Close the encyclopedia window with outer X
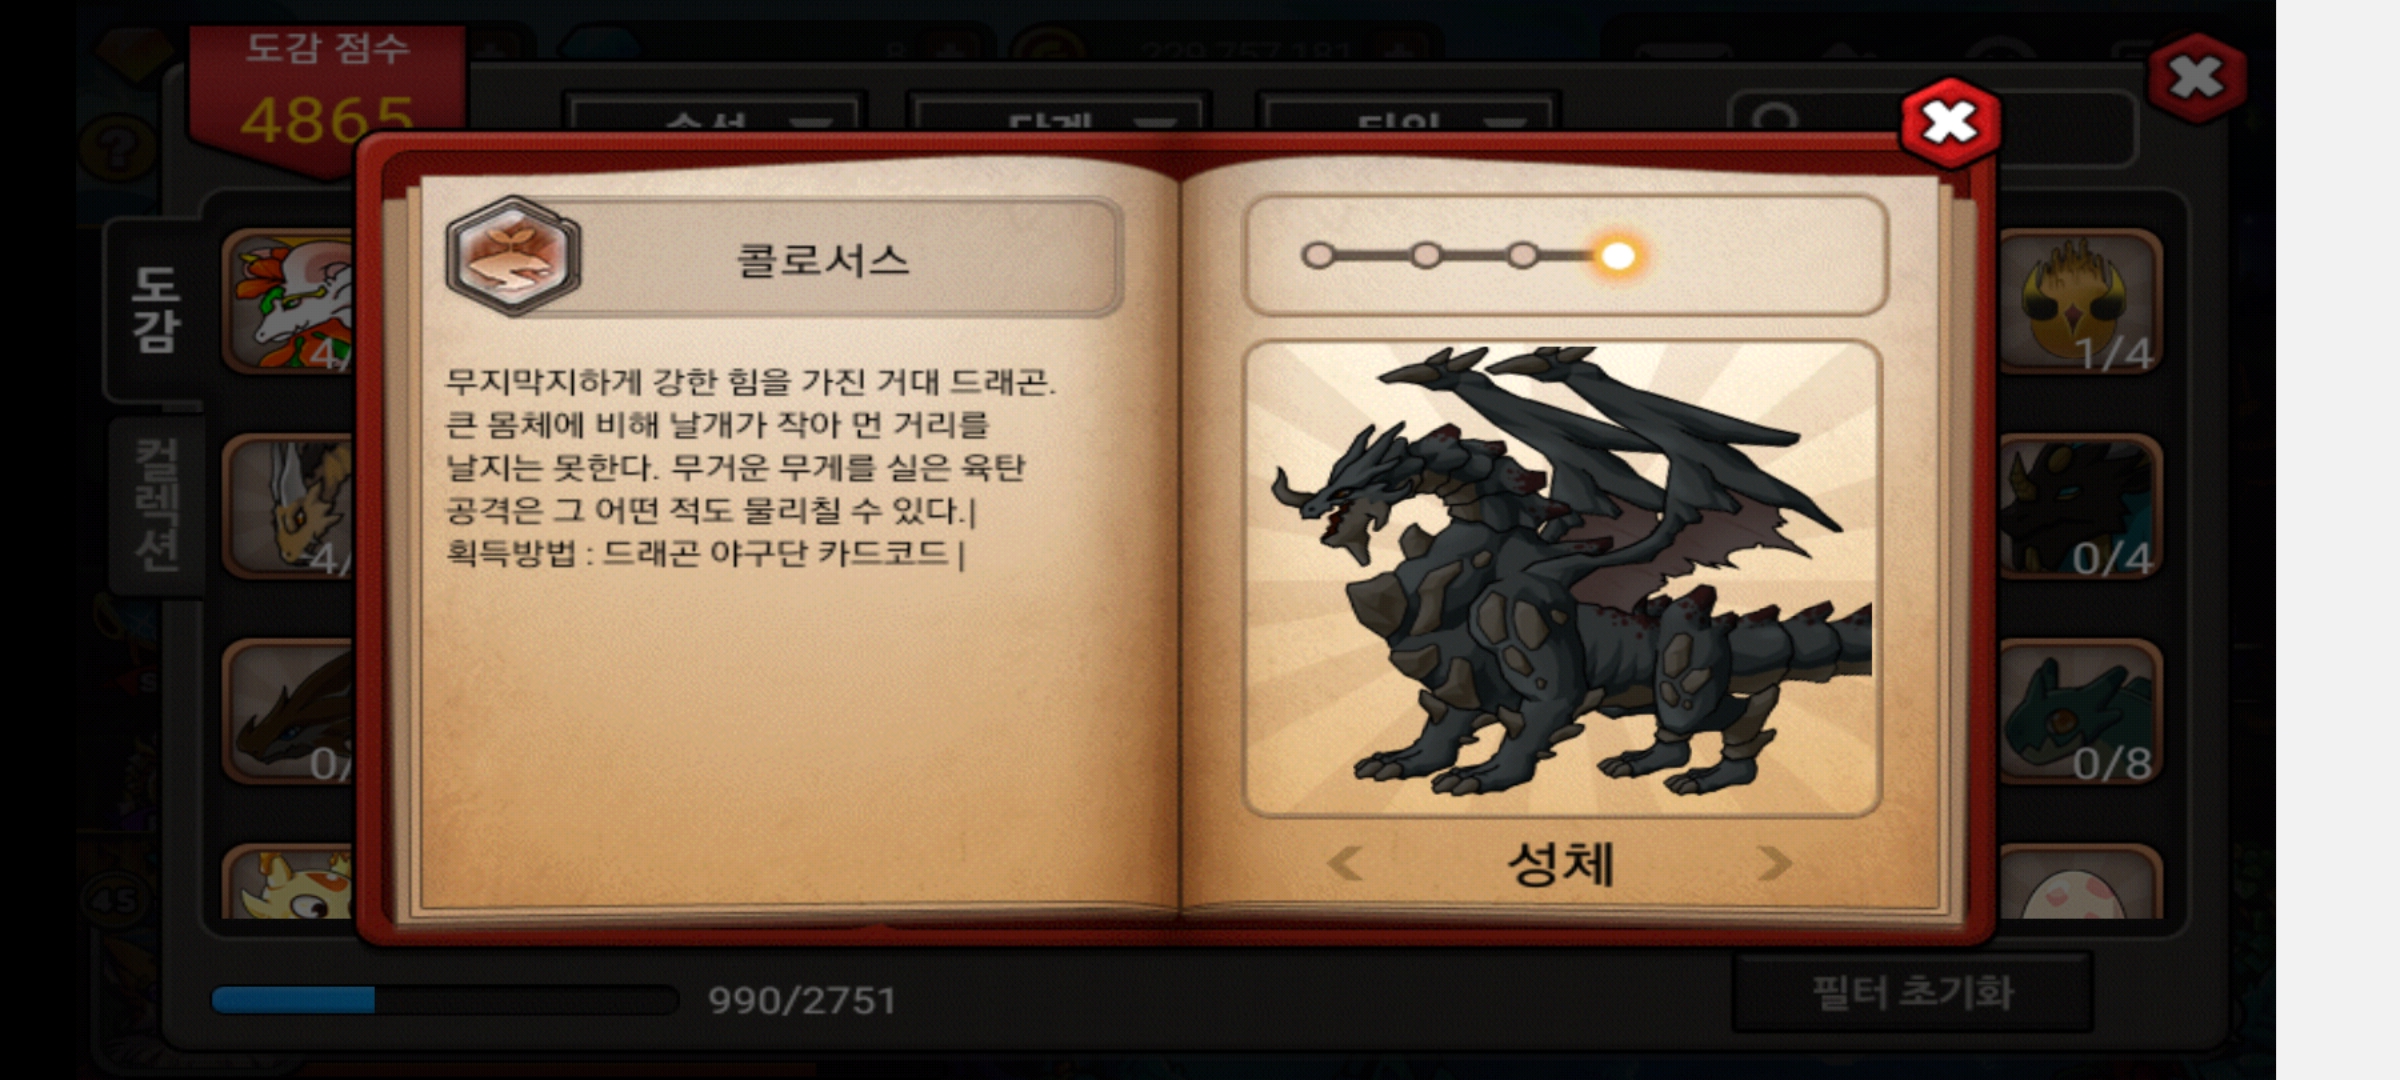The image size is (2400, 1080). [2196, 78]
